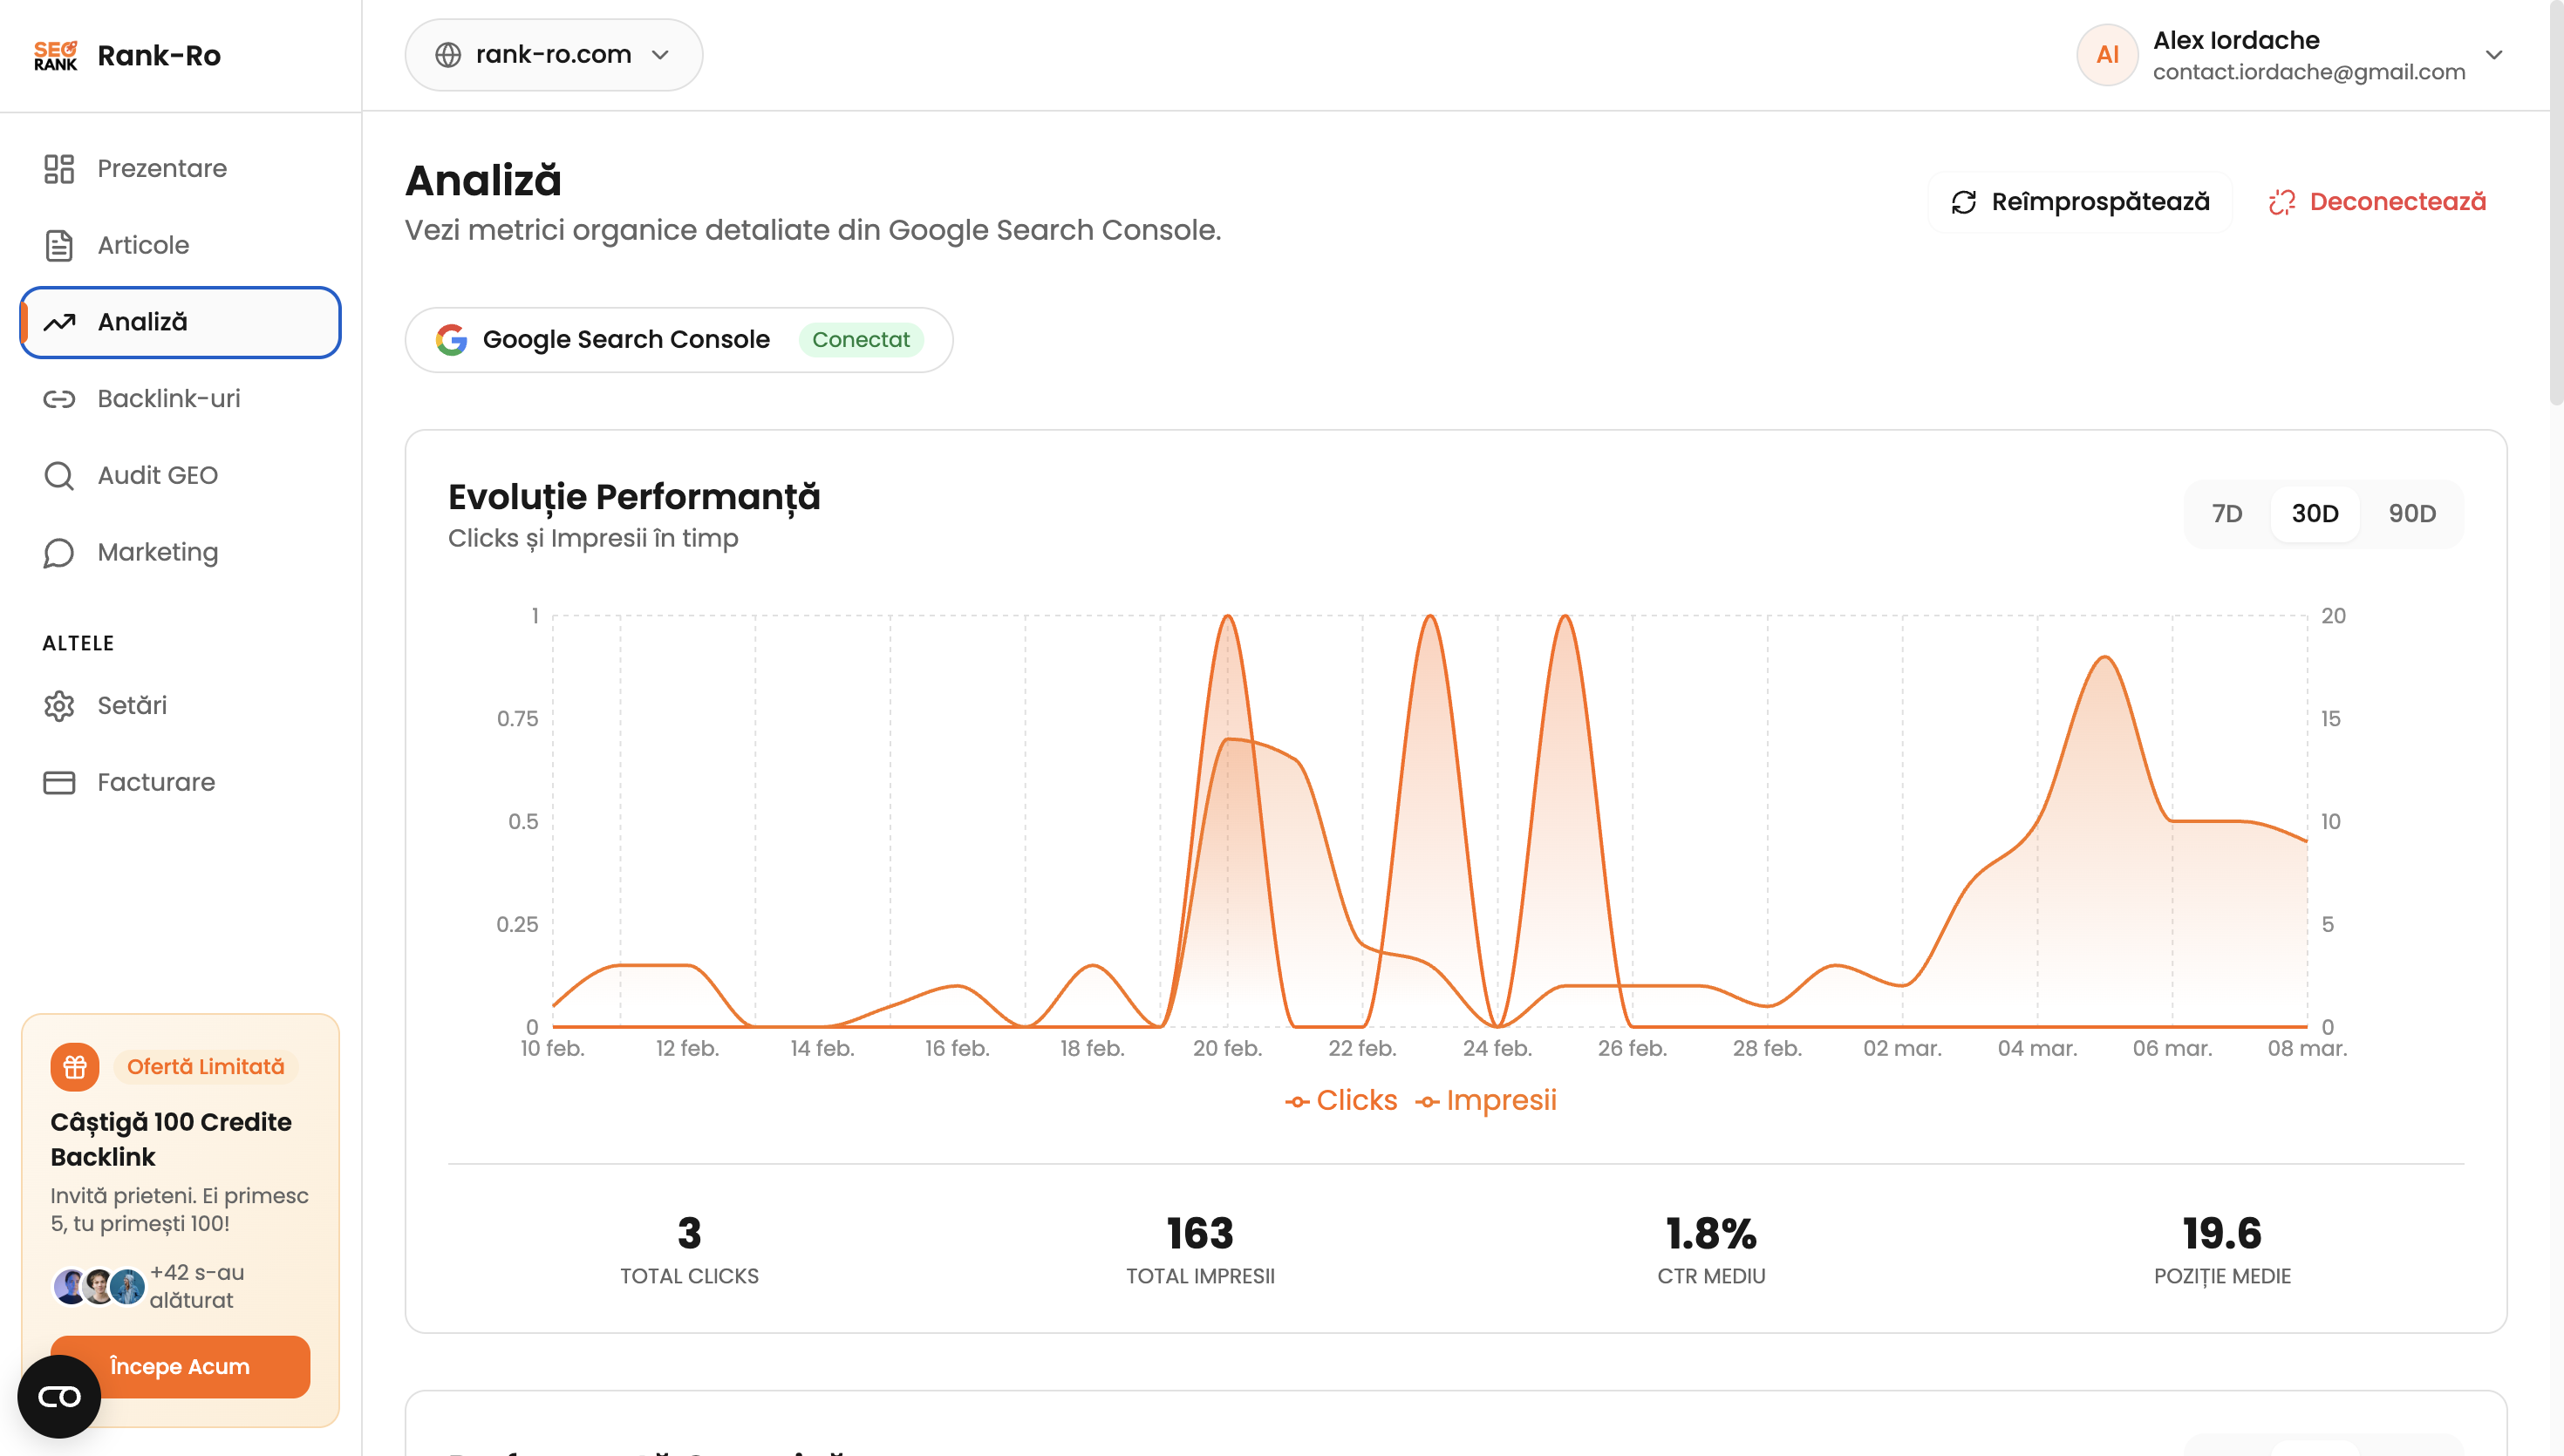
Task: Click the Backlink-uri chain link icon
Action: click(x=59, y=399)
